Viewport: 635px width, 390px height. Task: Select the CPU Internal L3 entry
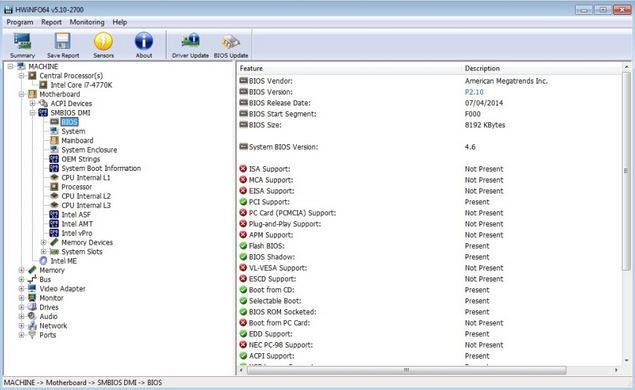coord(86,205)
